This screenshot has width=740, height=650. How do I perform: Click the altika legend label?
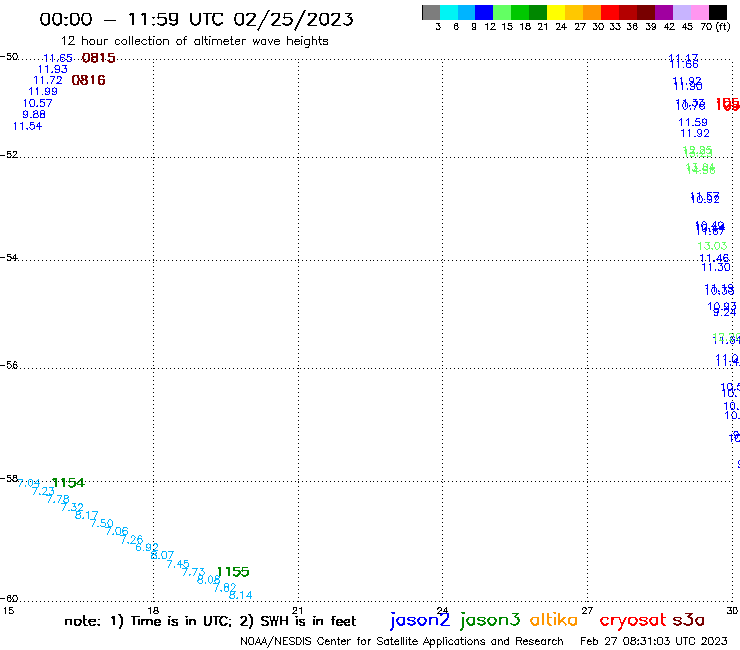[554, 620]
